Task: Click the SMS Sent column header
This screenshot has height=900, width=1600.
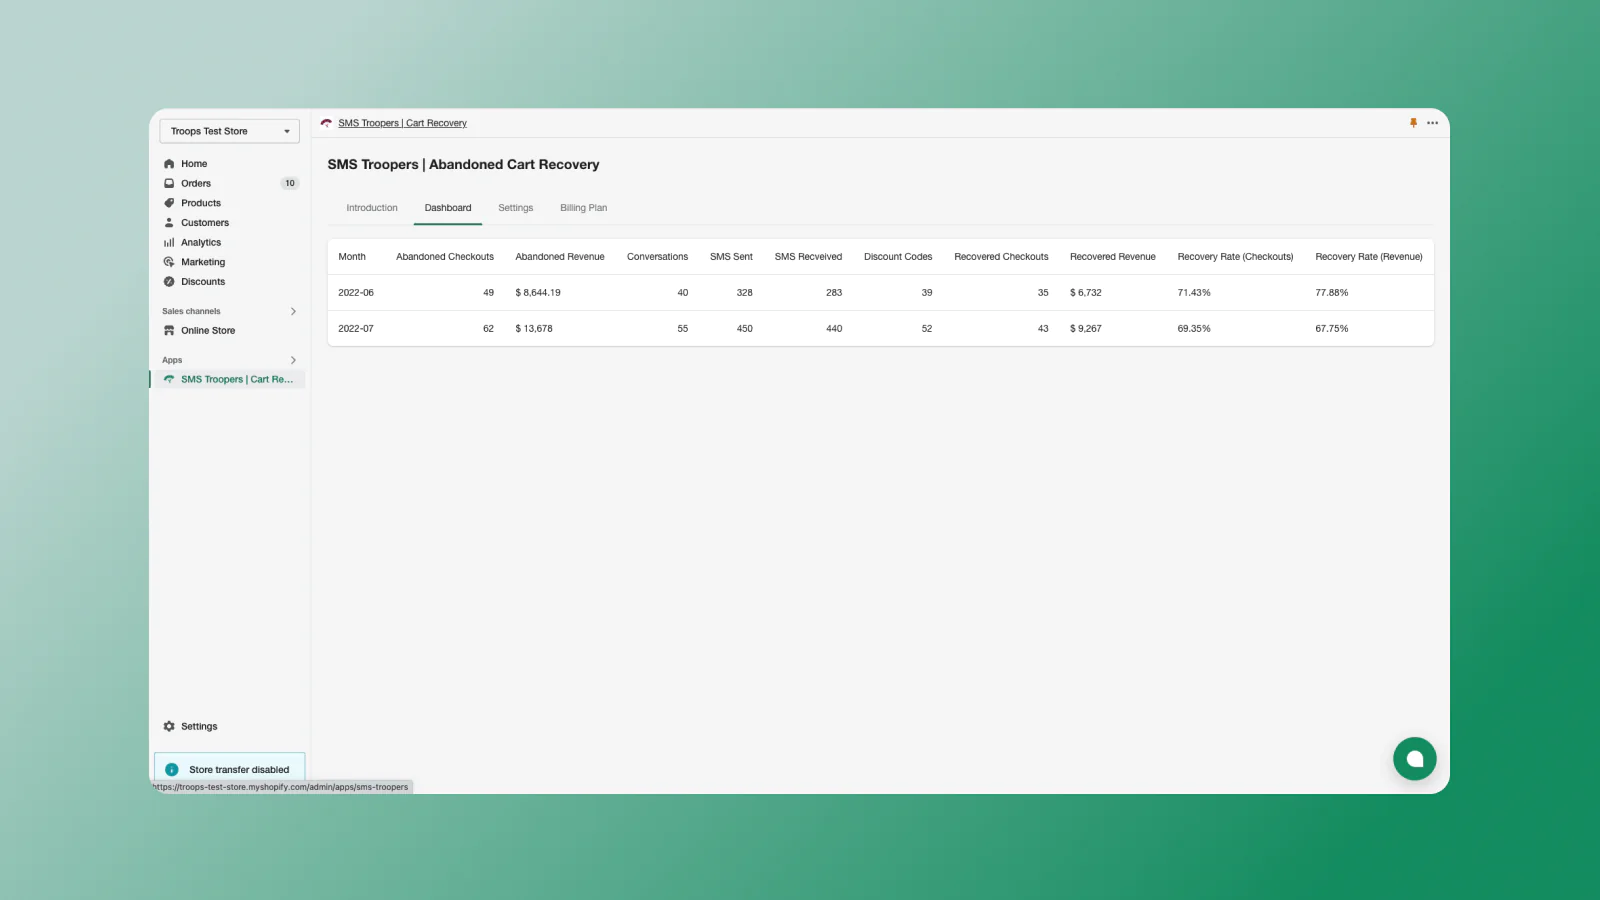Action: [731, 257]
